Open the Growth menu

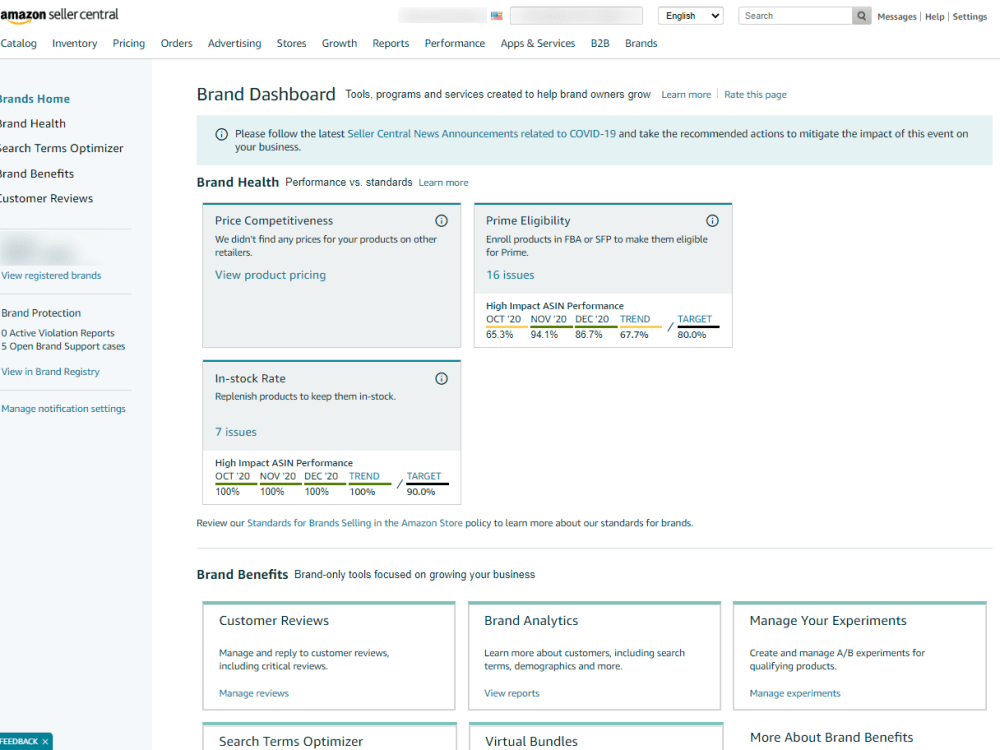339,43
